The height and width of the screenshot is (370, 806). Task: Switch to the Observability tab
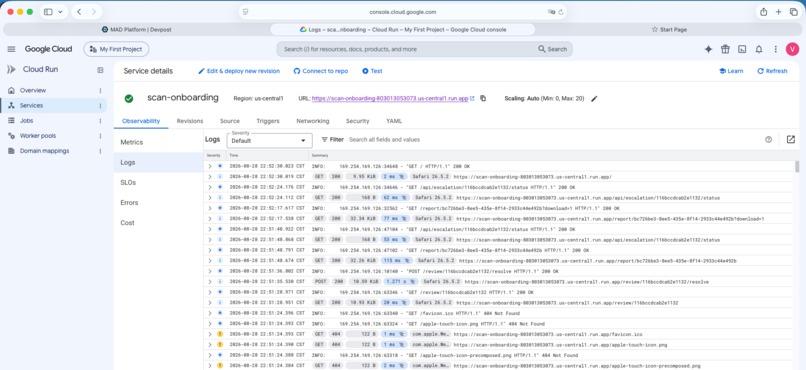pyautogui.click(x=141, y=121)
